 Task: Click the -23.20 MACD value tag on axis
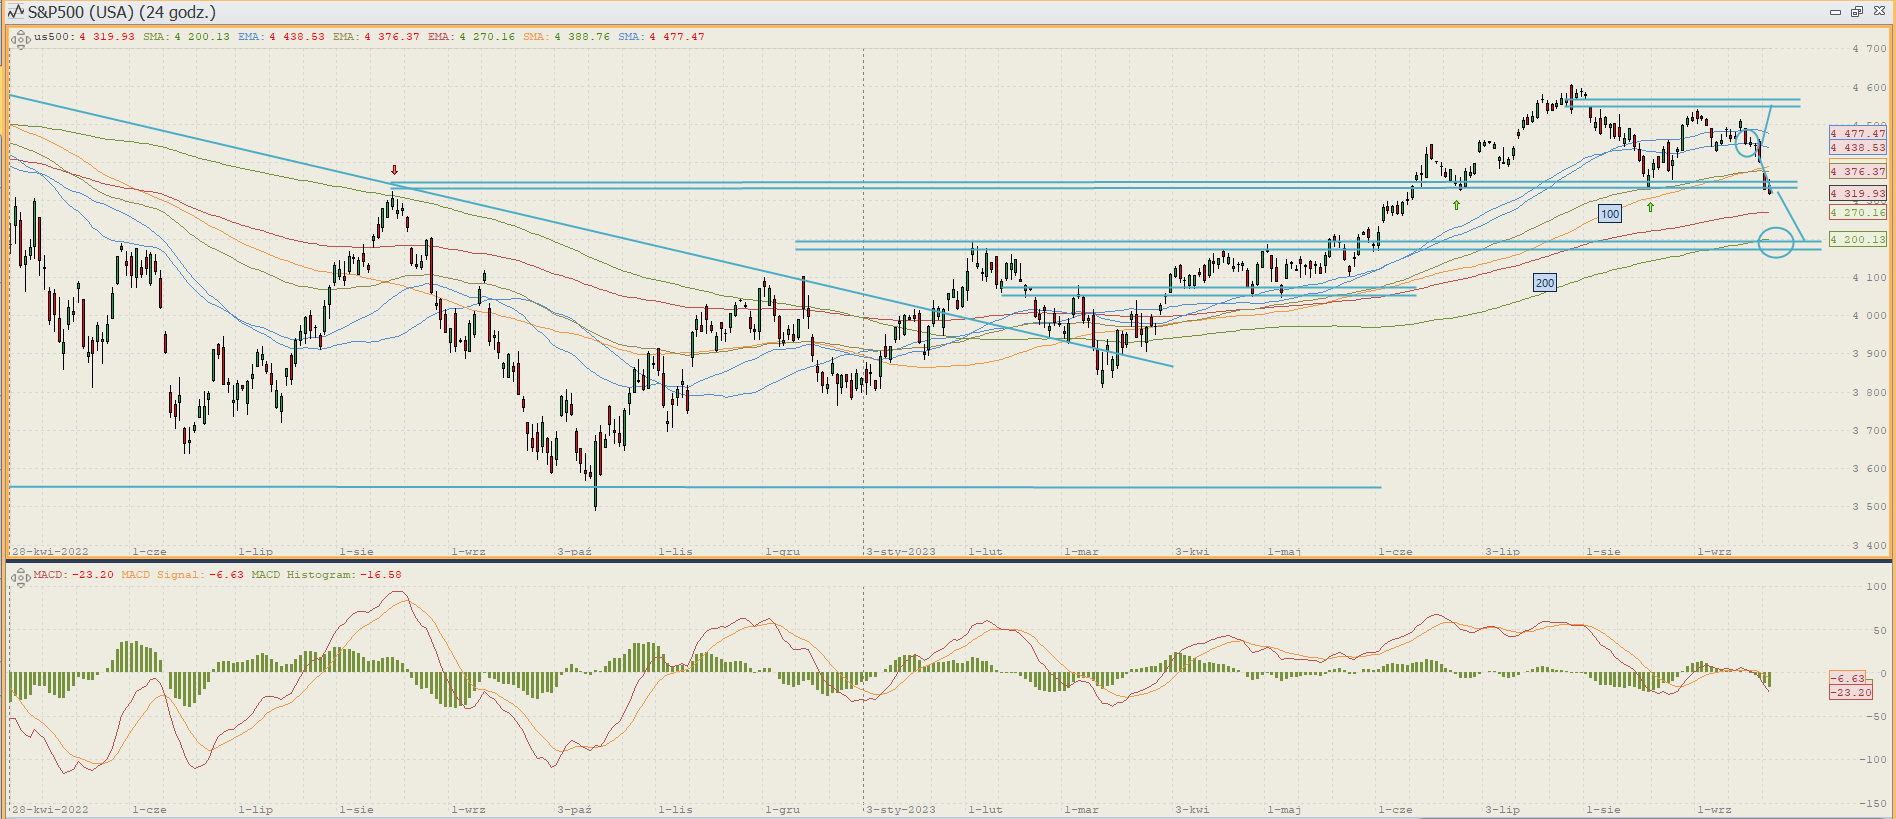[1850, 692]
